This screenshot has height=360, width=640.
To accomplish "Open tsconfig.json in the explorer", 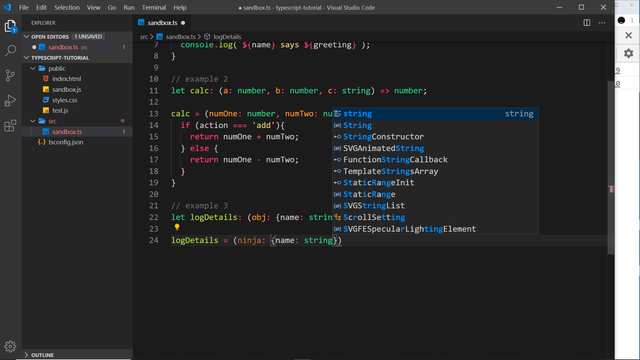I will coord(66,142).
